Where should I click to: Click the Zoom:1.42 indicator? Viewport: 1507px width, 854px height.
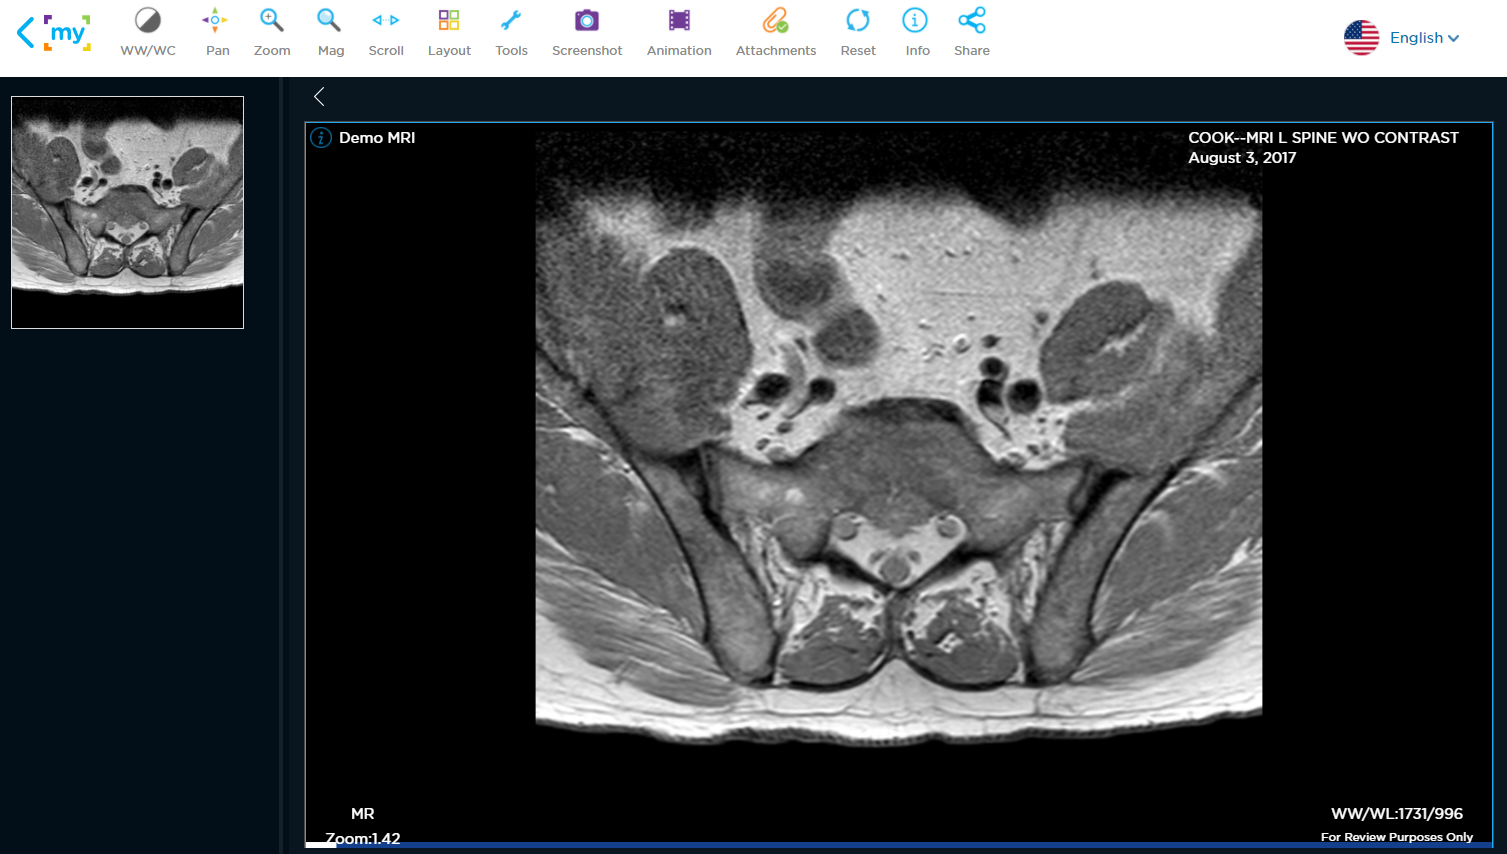(363, 838)
